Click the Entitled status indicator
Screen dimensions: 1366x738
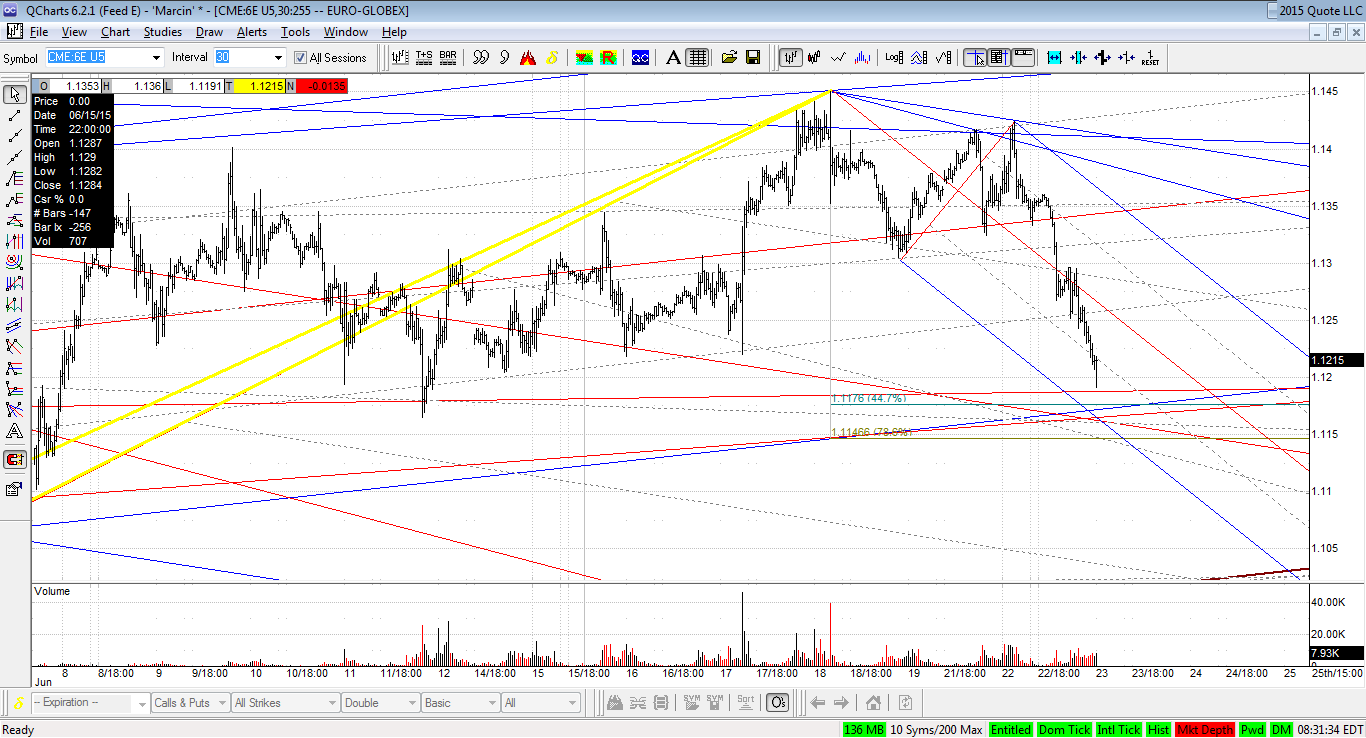[x=1011, y=730]
